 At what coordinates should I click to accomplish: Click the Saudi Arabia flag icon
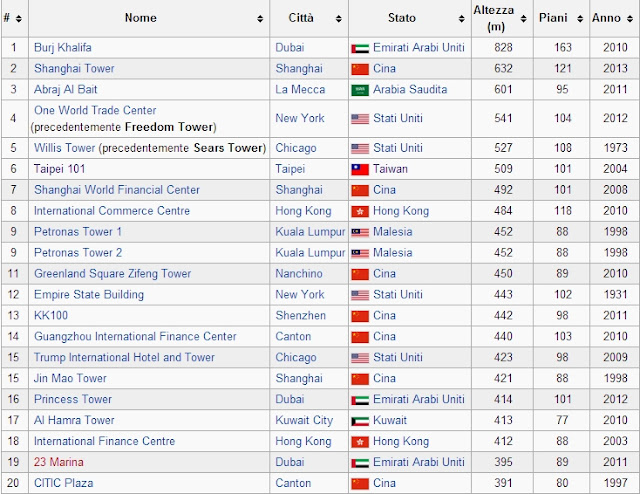point(360,90)
